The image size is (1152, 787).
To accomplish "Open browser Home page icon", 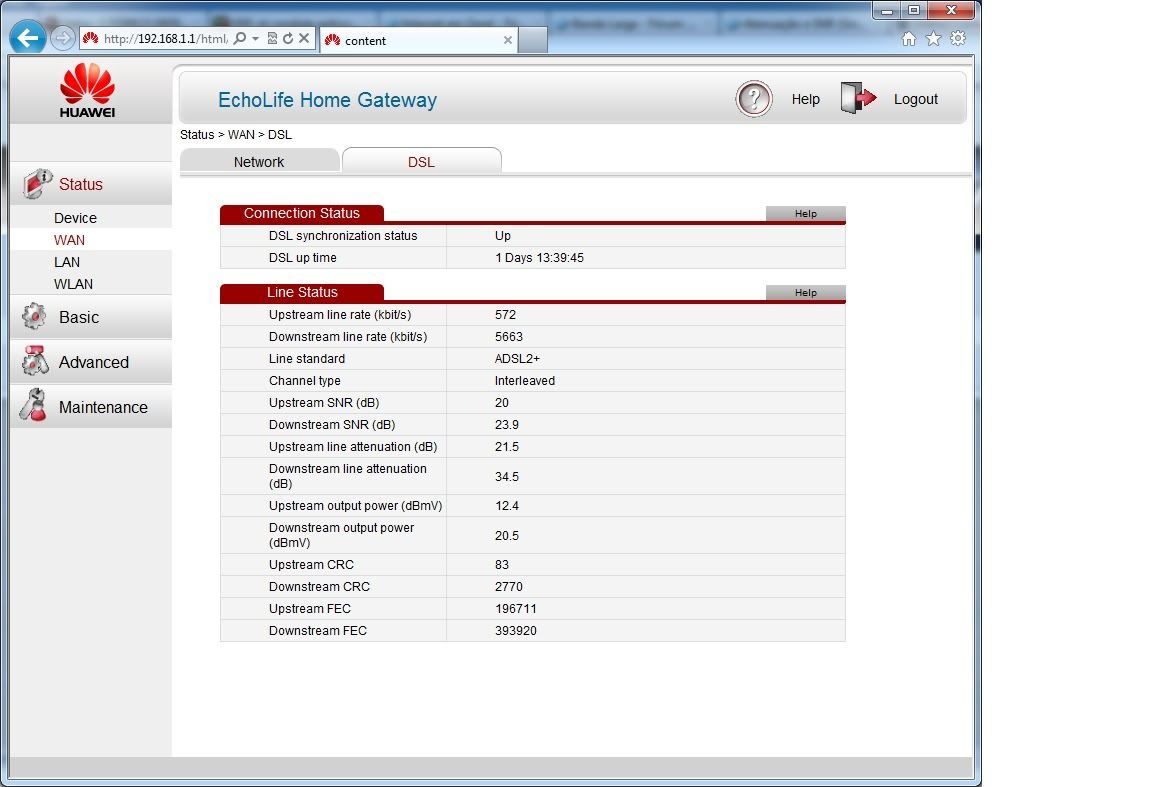I will pos(909,39).
